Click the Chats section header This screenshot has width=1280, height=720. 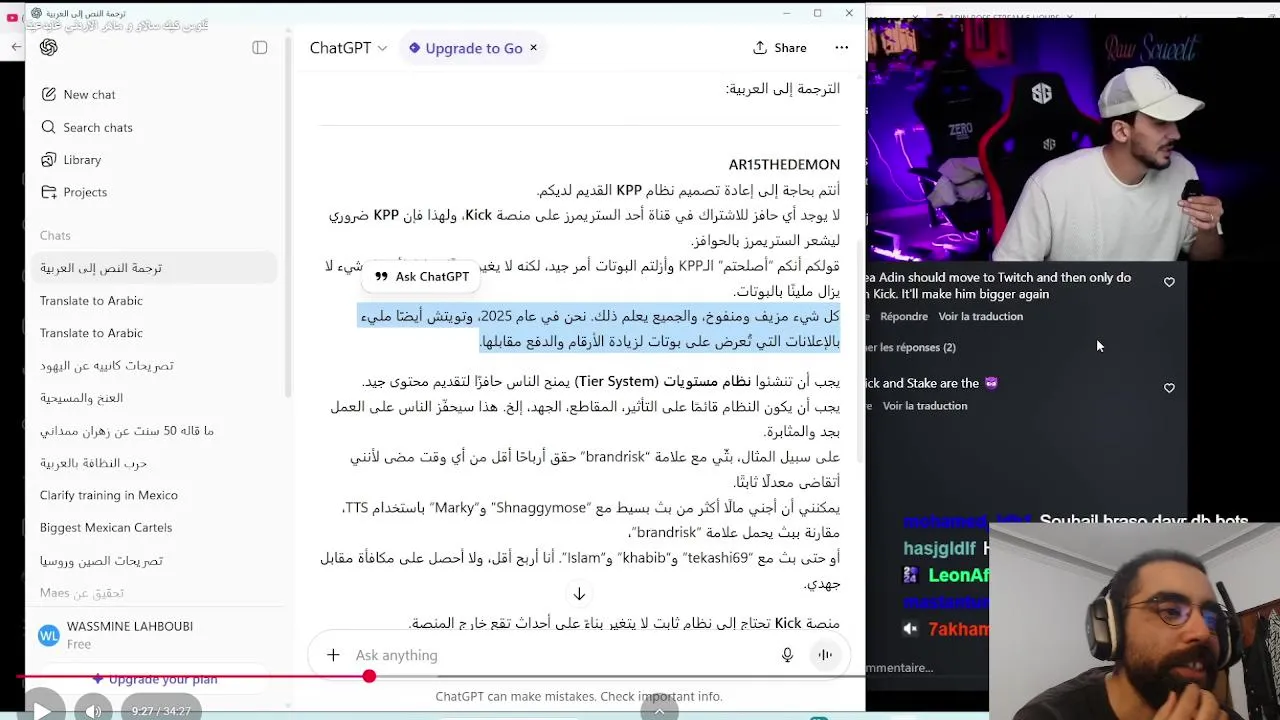tap(55, 236)
